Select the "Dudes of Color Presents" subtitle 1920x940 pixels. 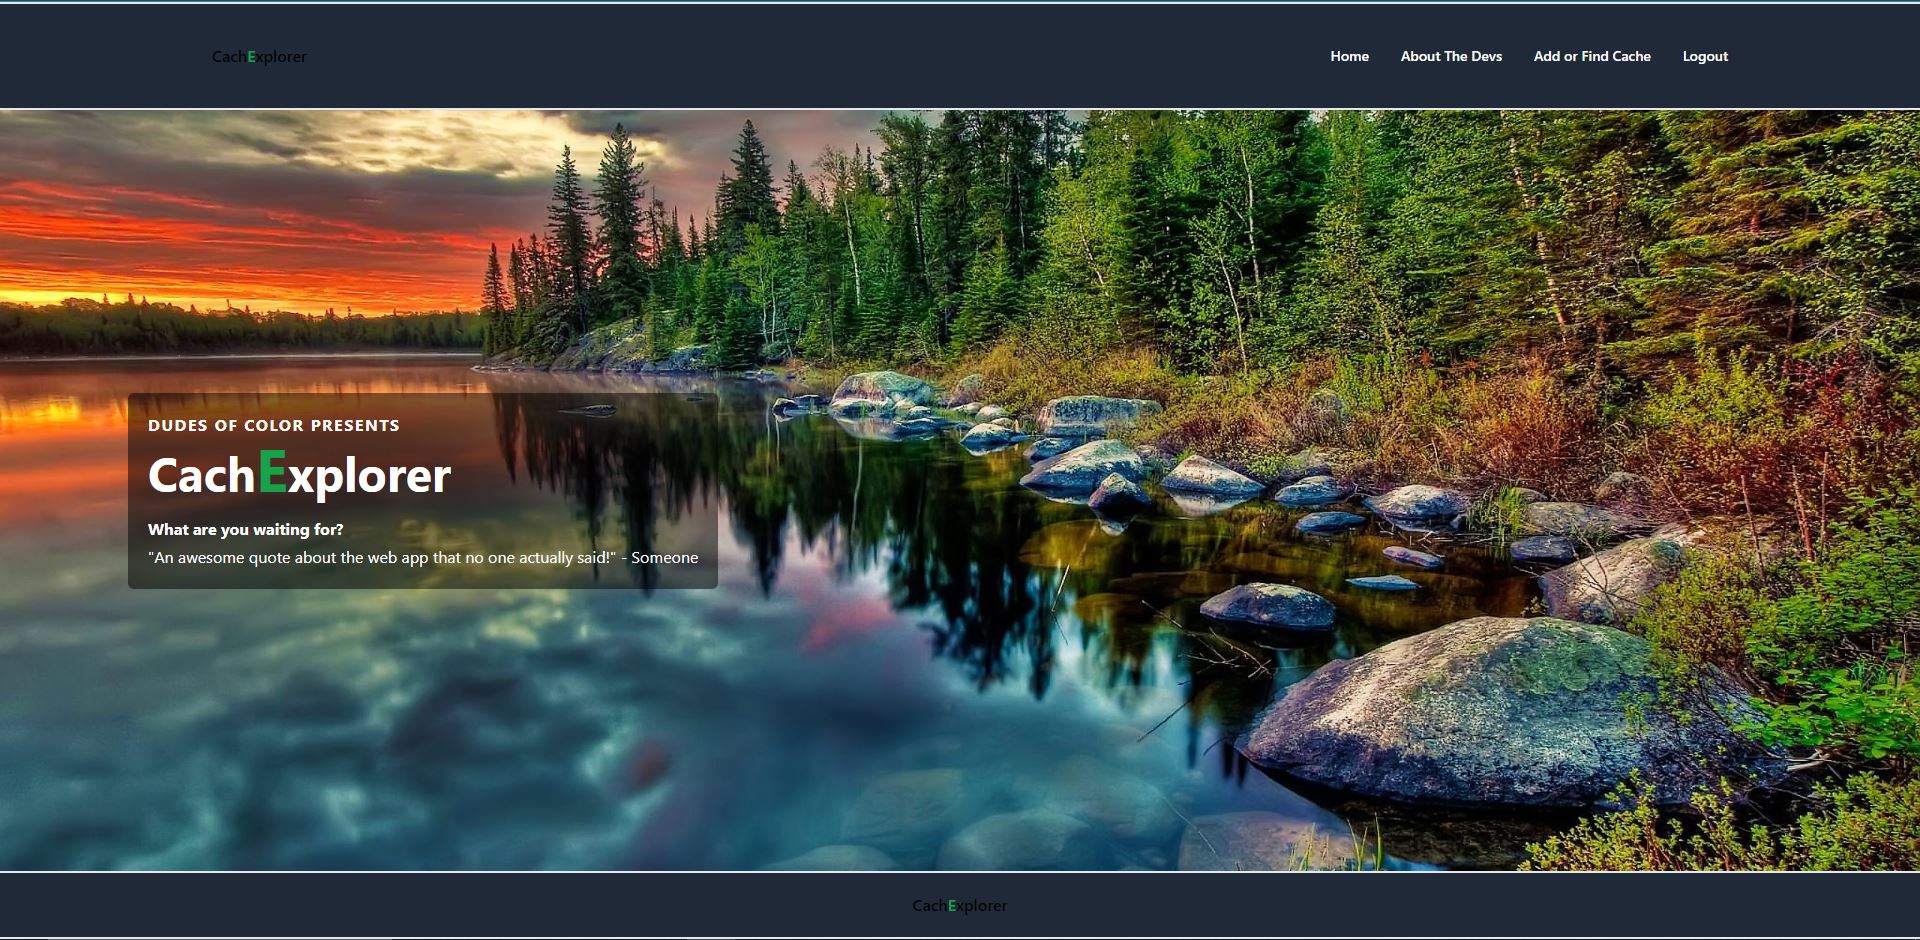274,426
